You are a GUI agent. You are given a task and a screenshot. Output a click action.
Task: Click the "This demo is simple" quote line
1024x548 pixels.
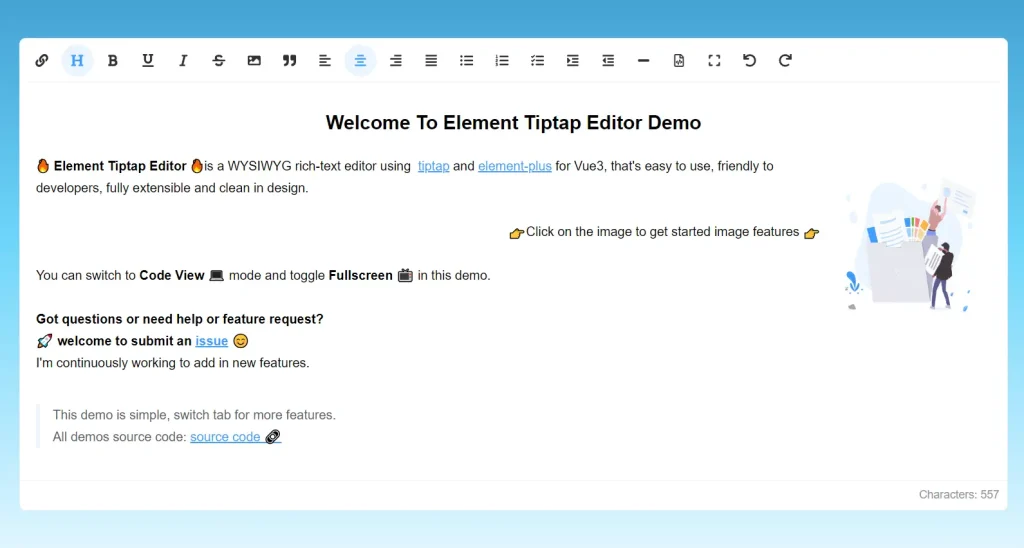[194, 415]
